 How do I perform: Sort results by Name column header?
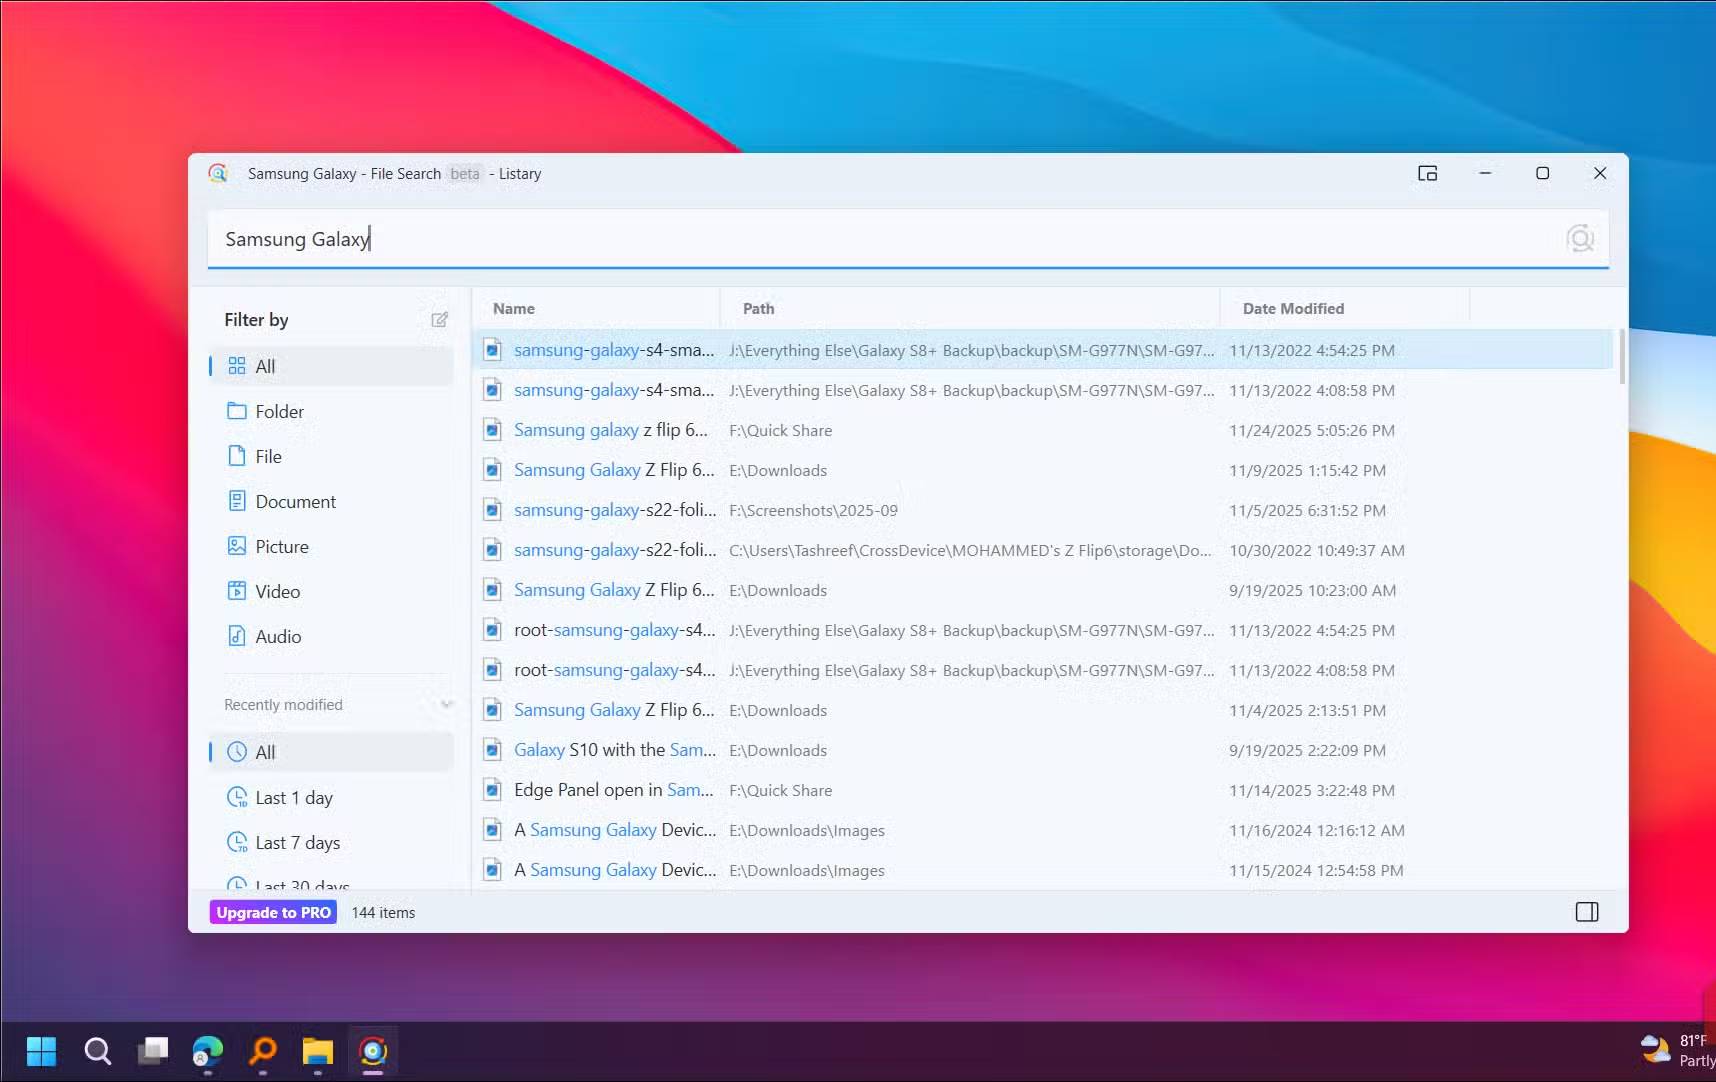point(514,309)
